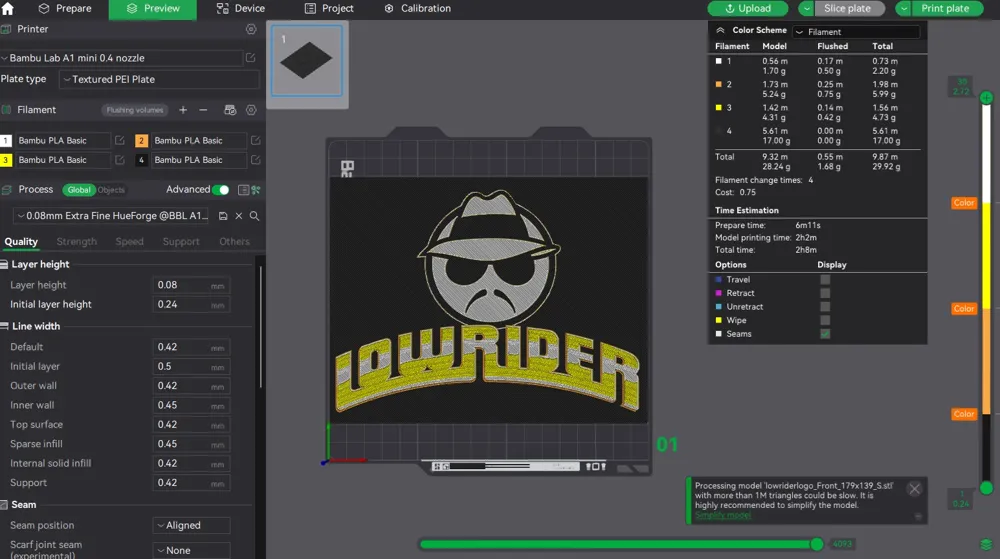The width and height of the screenshot is (1000, 559).
Task: Edit filament 2 preset icon
Action: pos(256,140)
